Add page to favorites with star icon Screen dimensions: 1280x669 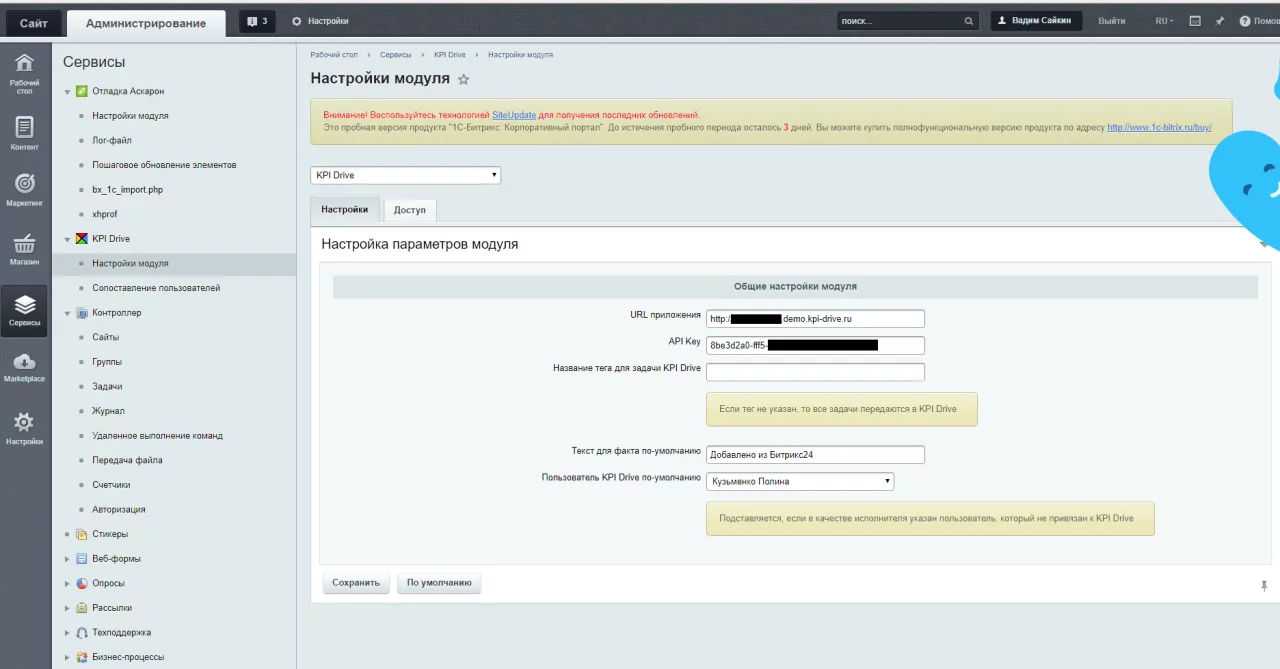[x=463, y=80]
